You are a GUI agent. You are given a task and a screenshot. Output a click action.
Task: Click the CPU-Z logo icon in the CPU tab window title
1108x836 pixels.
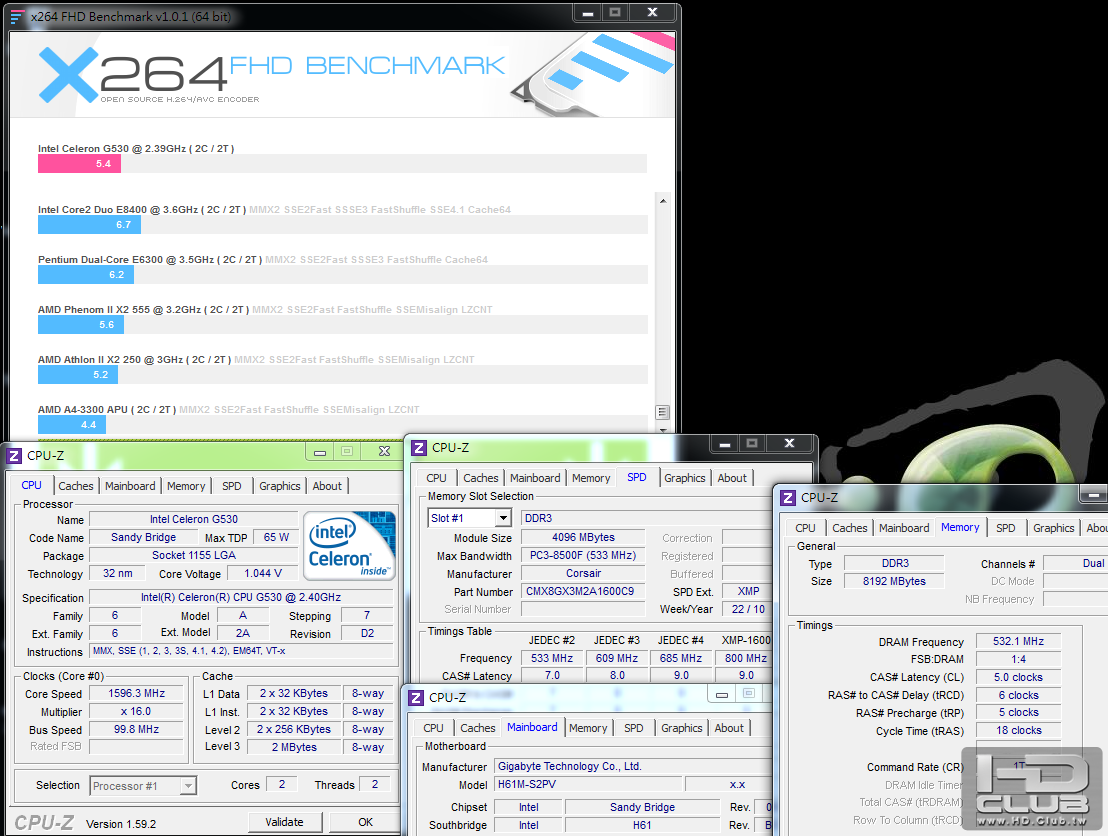coord(14,456)
